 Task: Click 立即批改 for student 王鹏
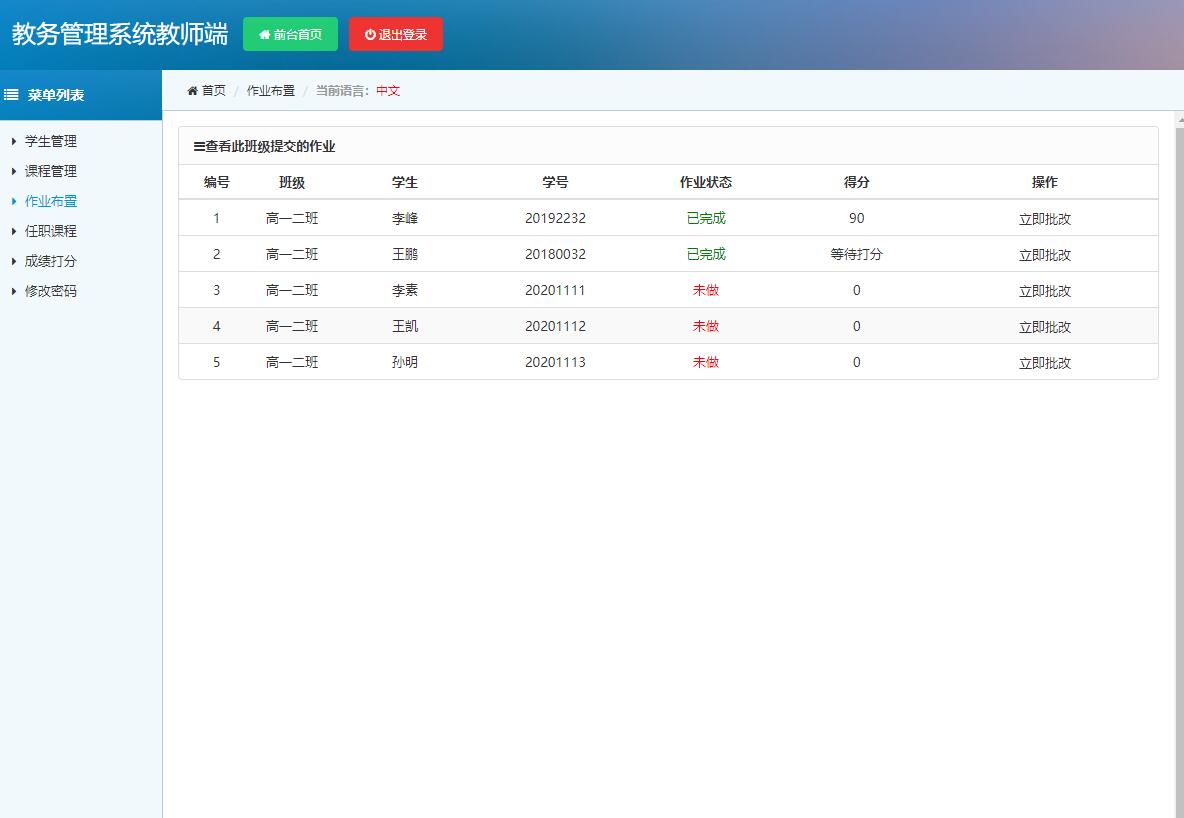pos(1044,254)
